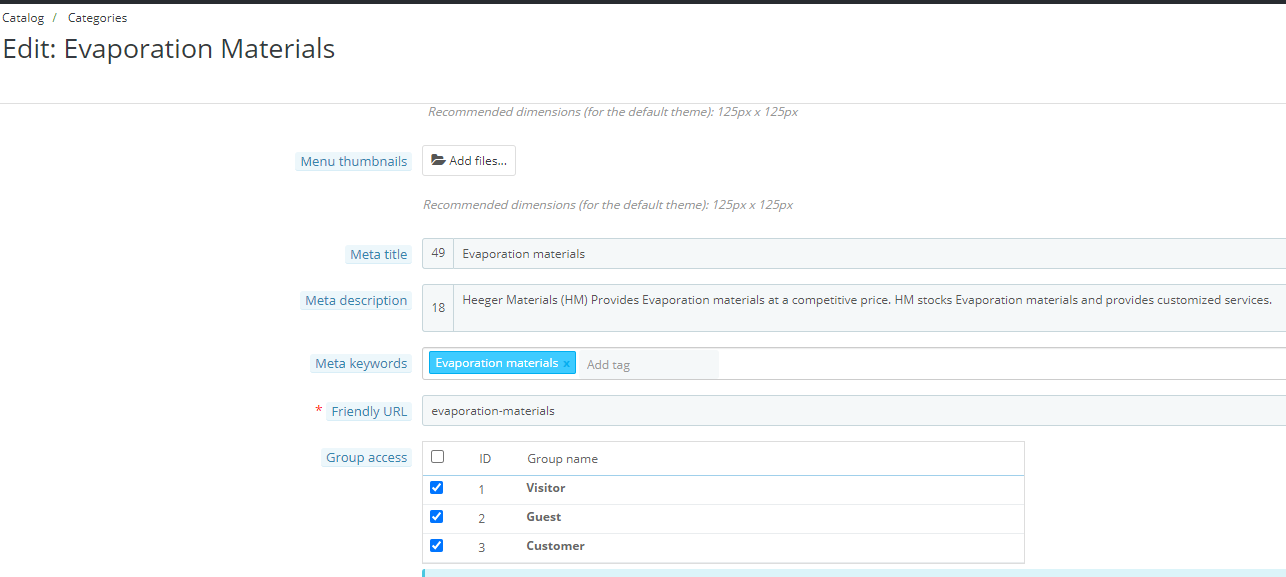
Task: Edit the Friendly URL field
Action: (854, 411)
